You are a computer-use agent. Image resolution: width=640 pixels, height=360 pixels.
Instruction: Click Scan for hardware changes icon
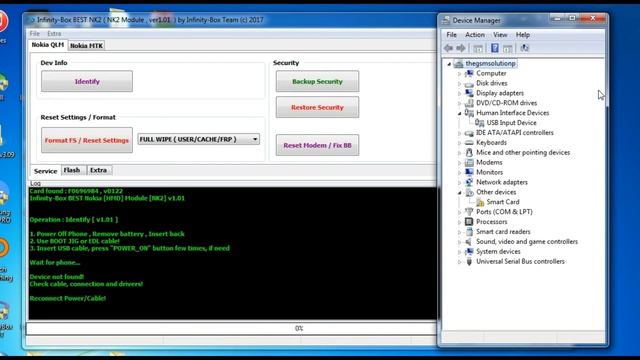coord(524,48)
